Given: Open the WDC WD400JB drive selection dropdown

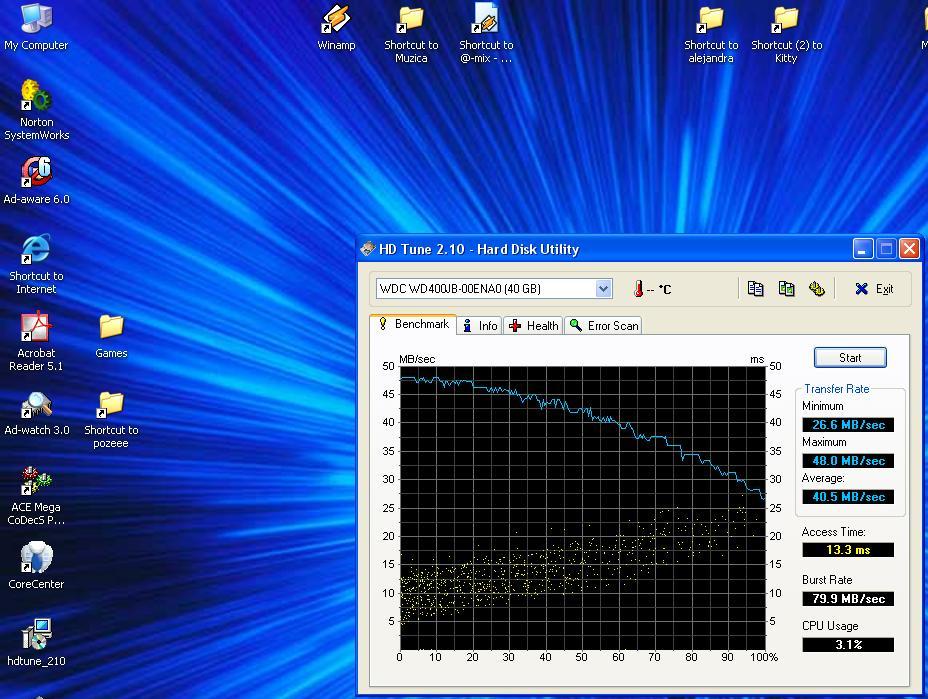Looking at the screenshot, I should [603, 289].
